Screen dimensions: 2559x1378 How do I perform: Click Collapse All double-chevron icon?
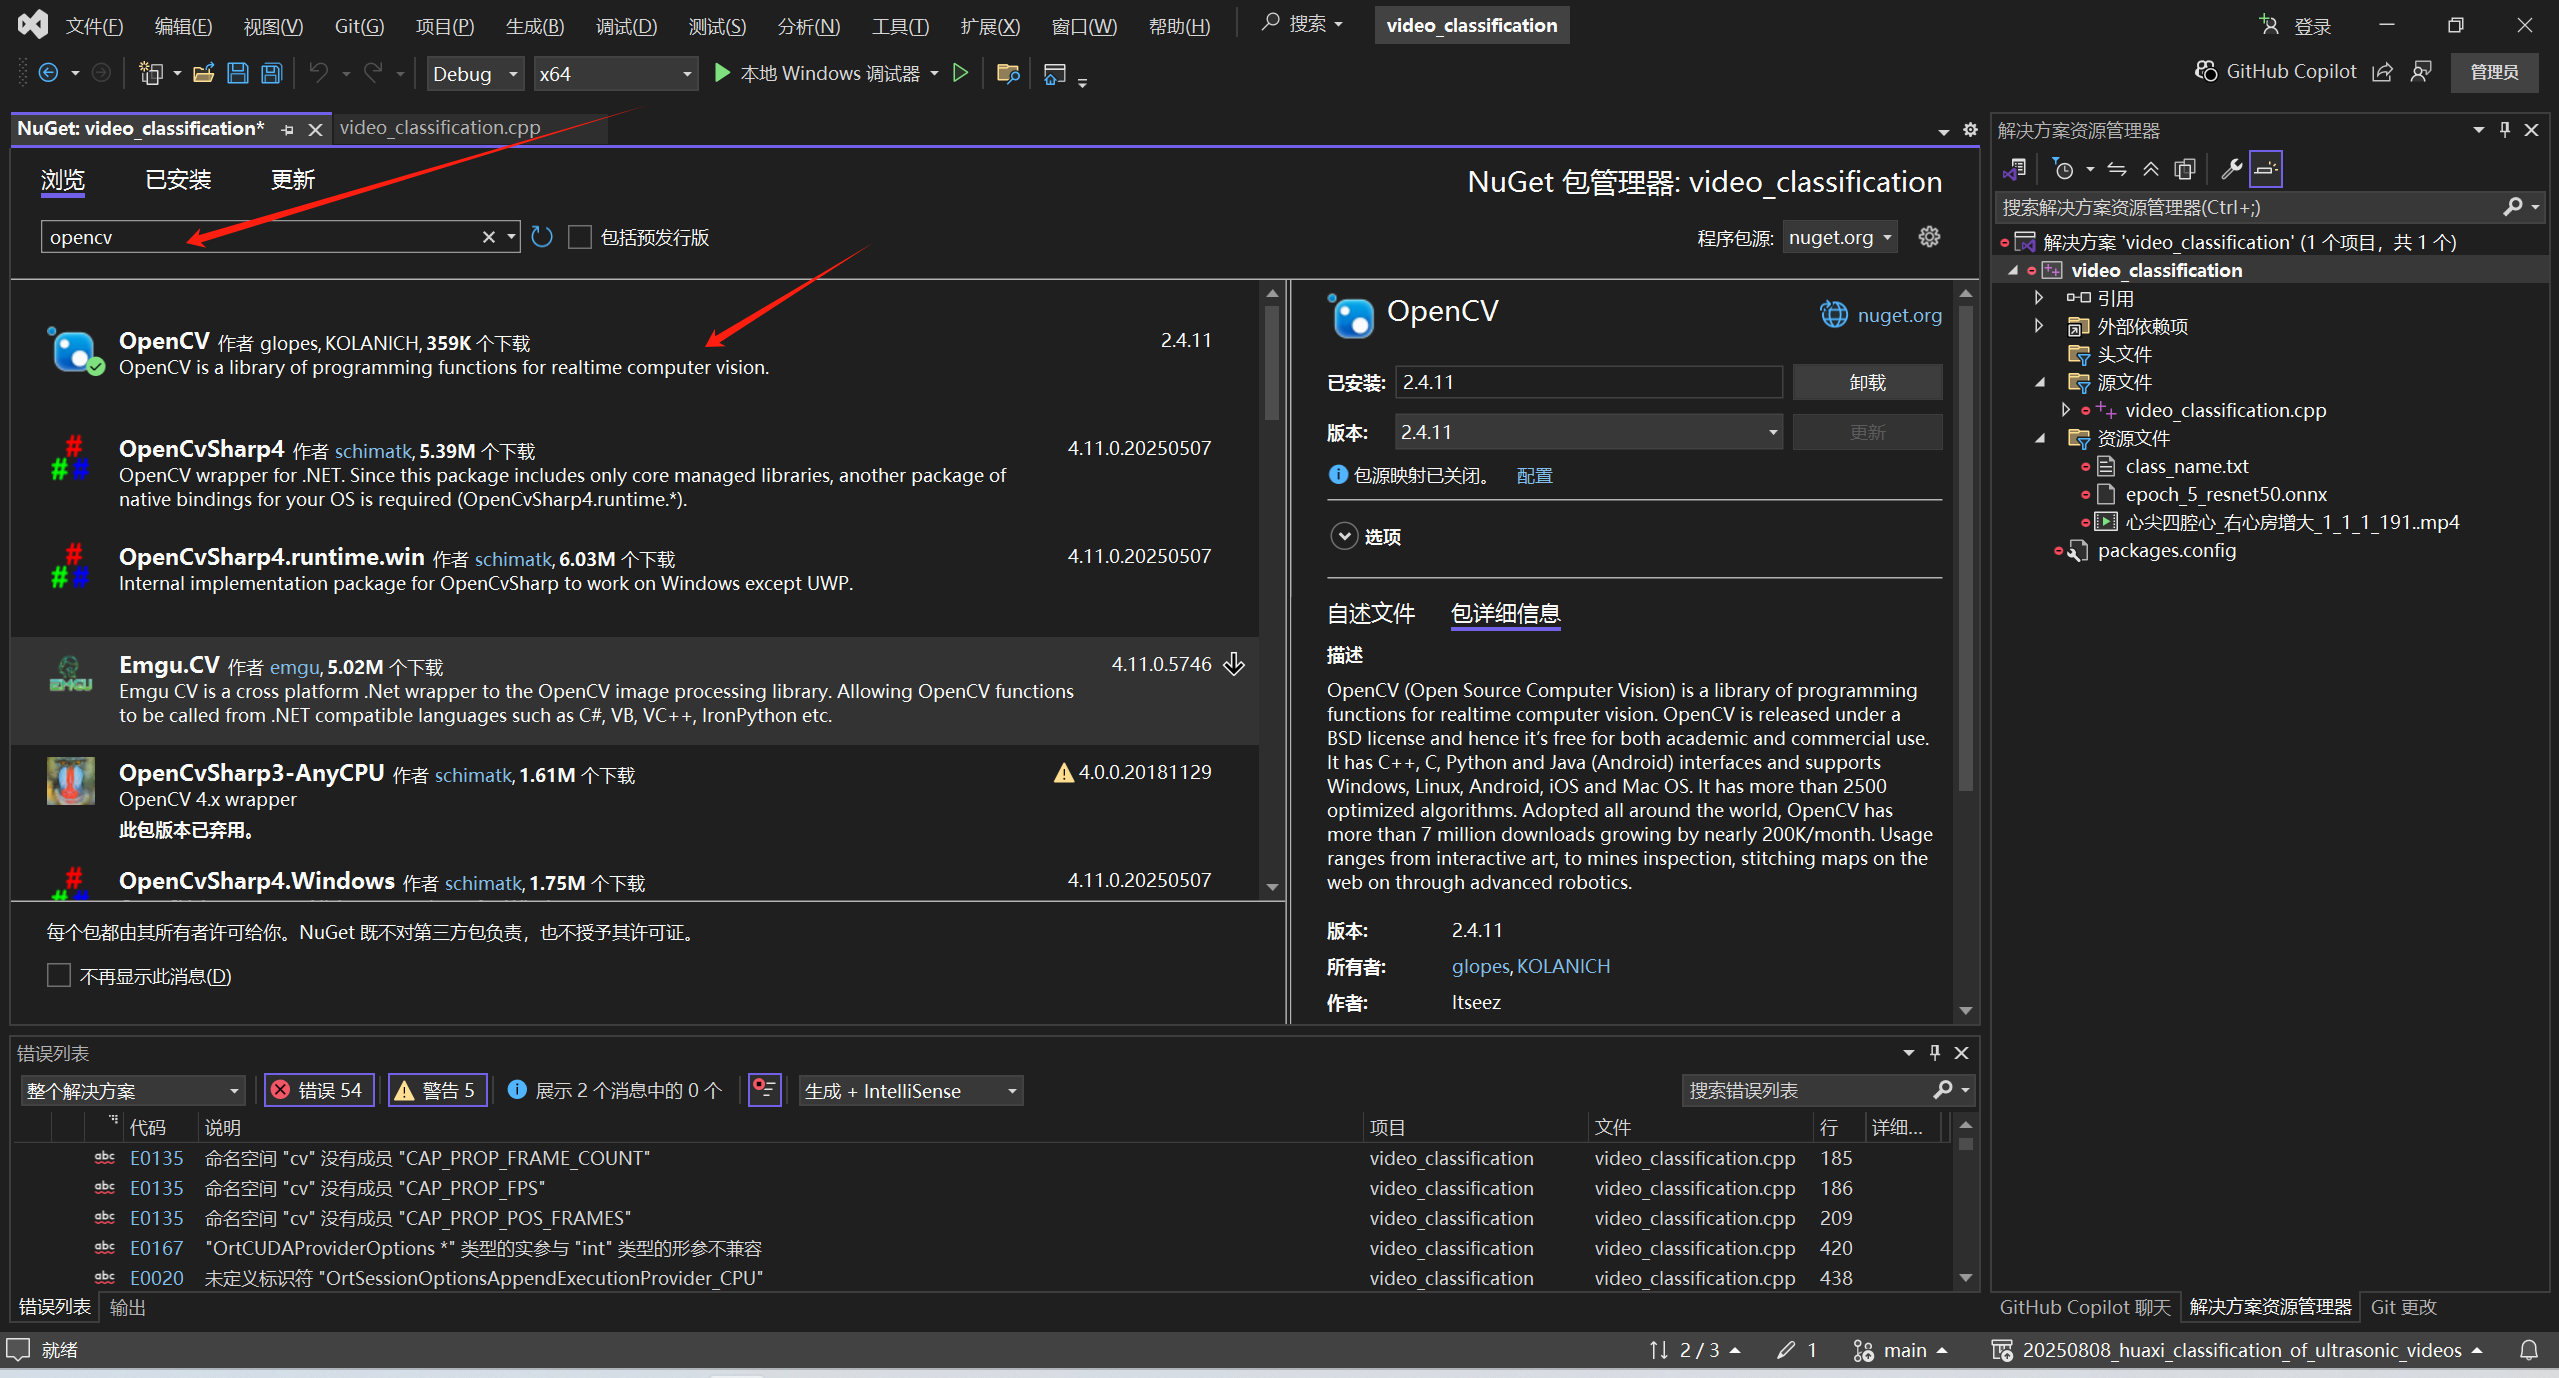point(2151,169)
